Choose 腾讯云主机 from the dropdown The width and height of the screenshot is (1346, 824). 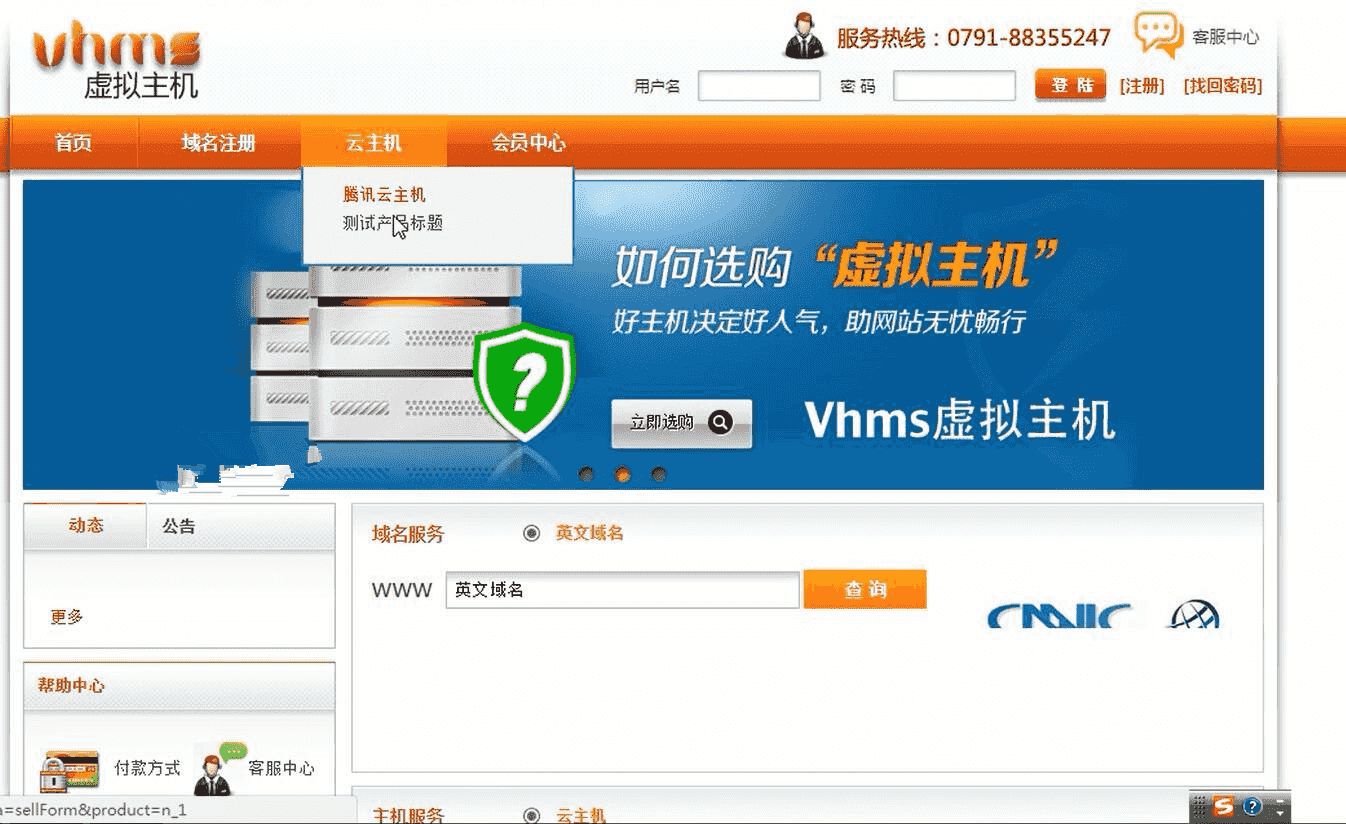click(x=384, y=195)
